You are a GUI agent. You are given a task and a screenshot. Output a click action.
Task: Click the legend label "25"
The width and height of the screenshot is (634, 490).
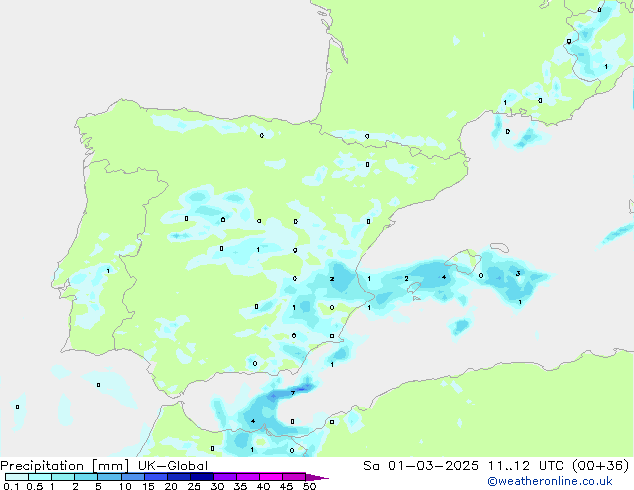tap(194, 486)
